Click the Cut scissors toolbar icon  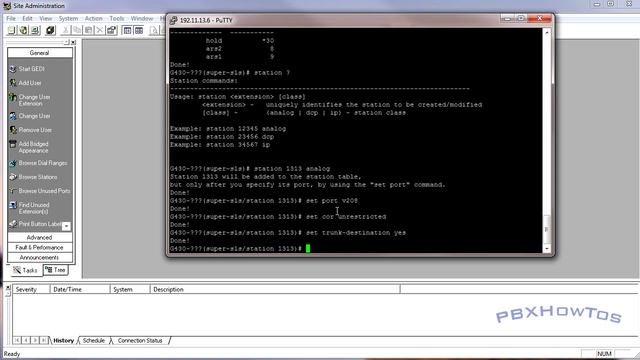pos(65,30)
